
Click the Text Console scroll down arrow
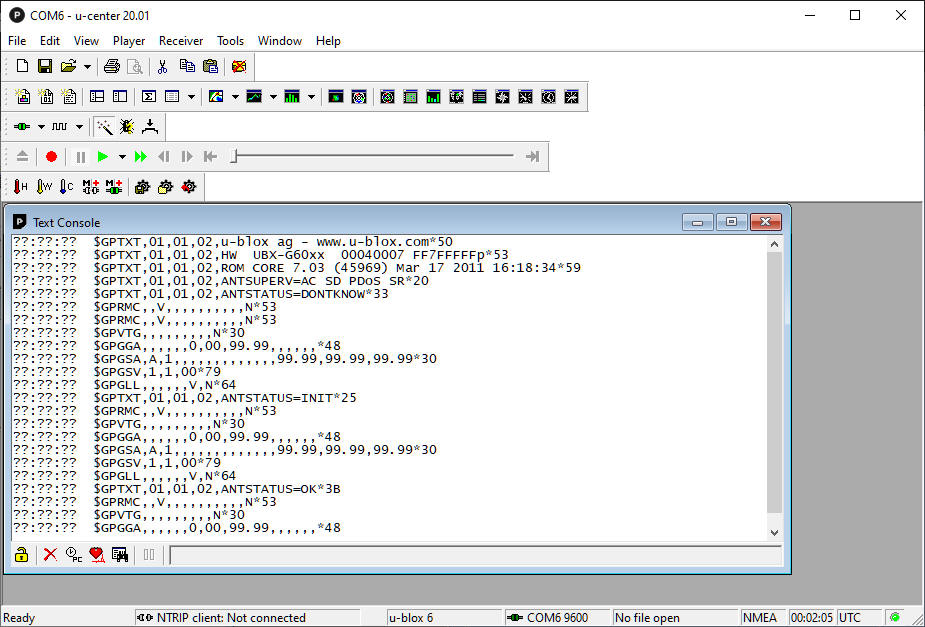pos(775,533)
